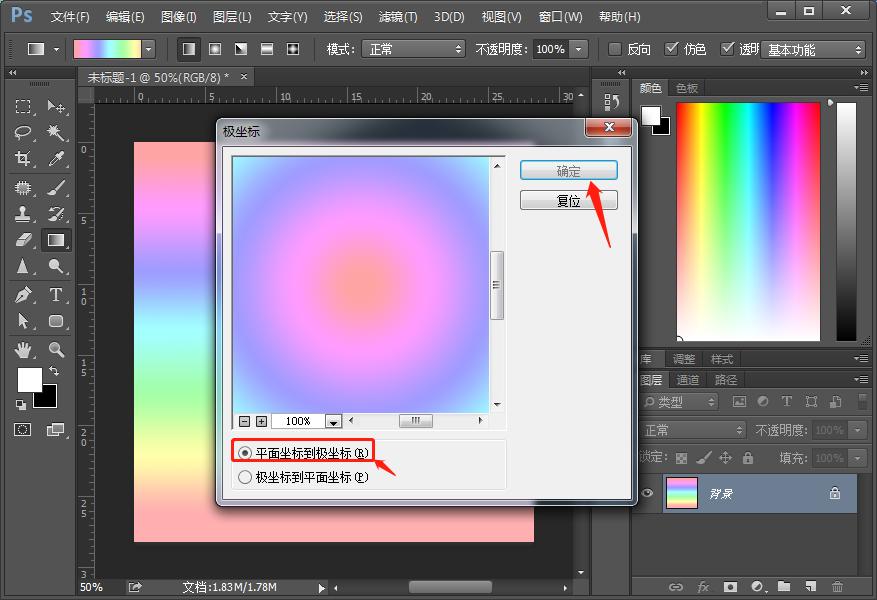Click the 确定 button
The width and height of the screenshot is (877, 600).
(x=568, y=171)
